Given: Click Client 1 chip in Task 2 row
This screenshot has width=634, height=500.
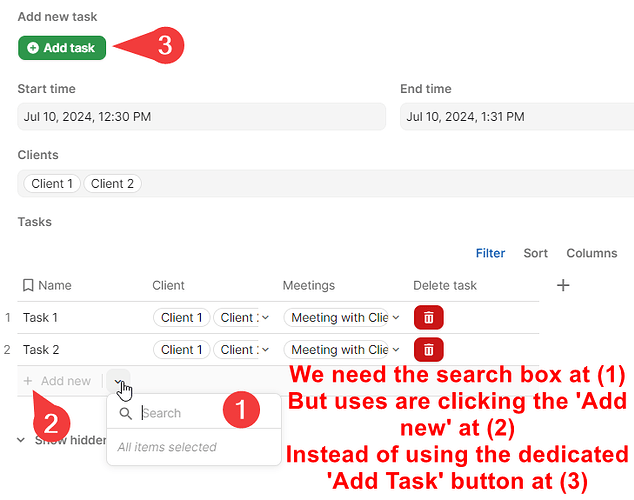Looking at the screenshot, I should click(x=182, y=350).
